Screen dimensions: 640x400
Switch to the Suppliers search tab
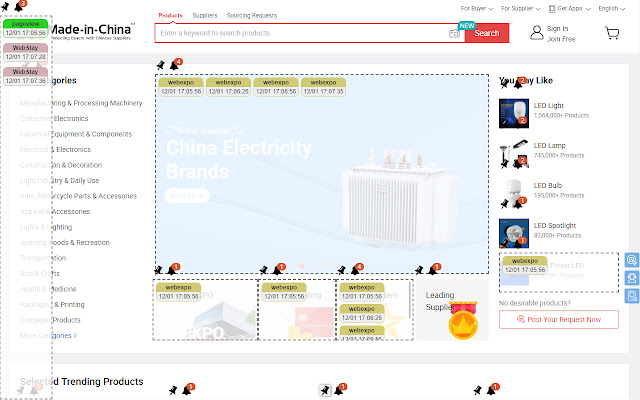[x=205, y=16]
